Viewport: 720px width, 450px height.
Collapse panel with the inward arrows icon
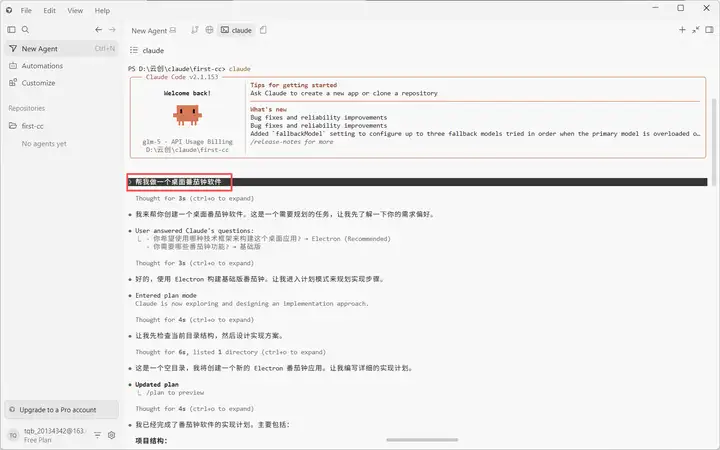696,30
